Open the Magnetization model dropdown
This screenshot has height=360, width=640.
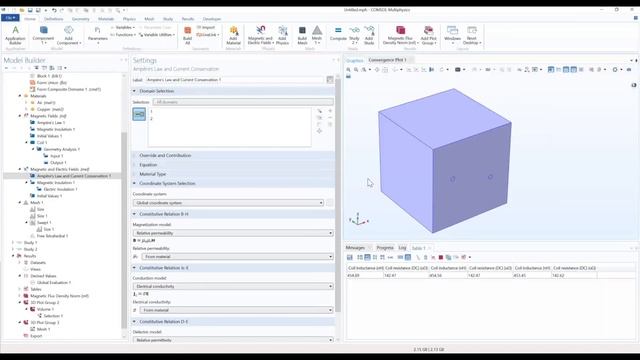pos(233,233)
